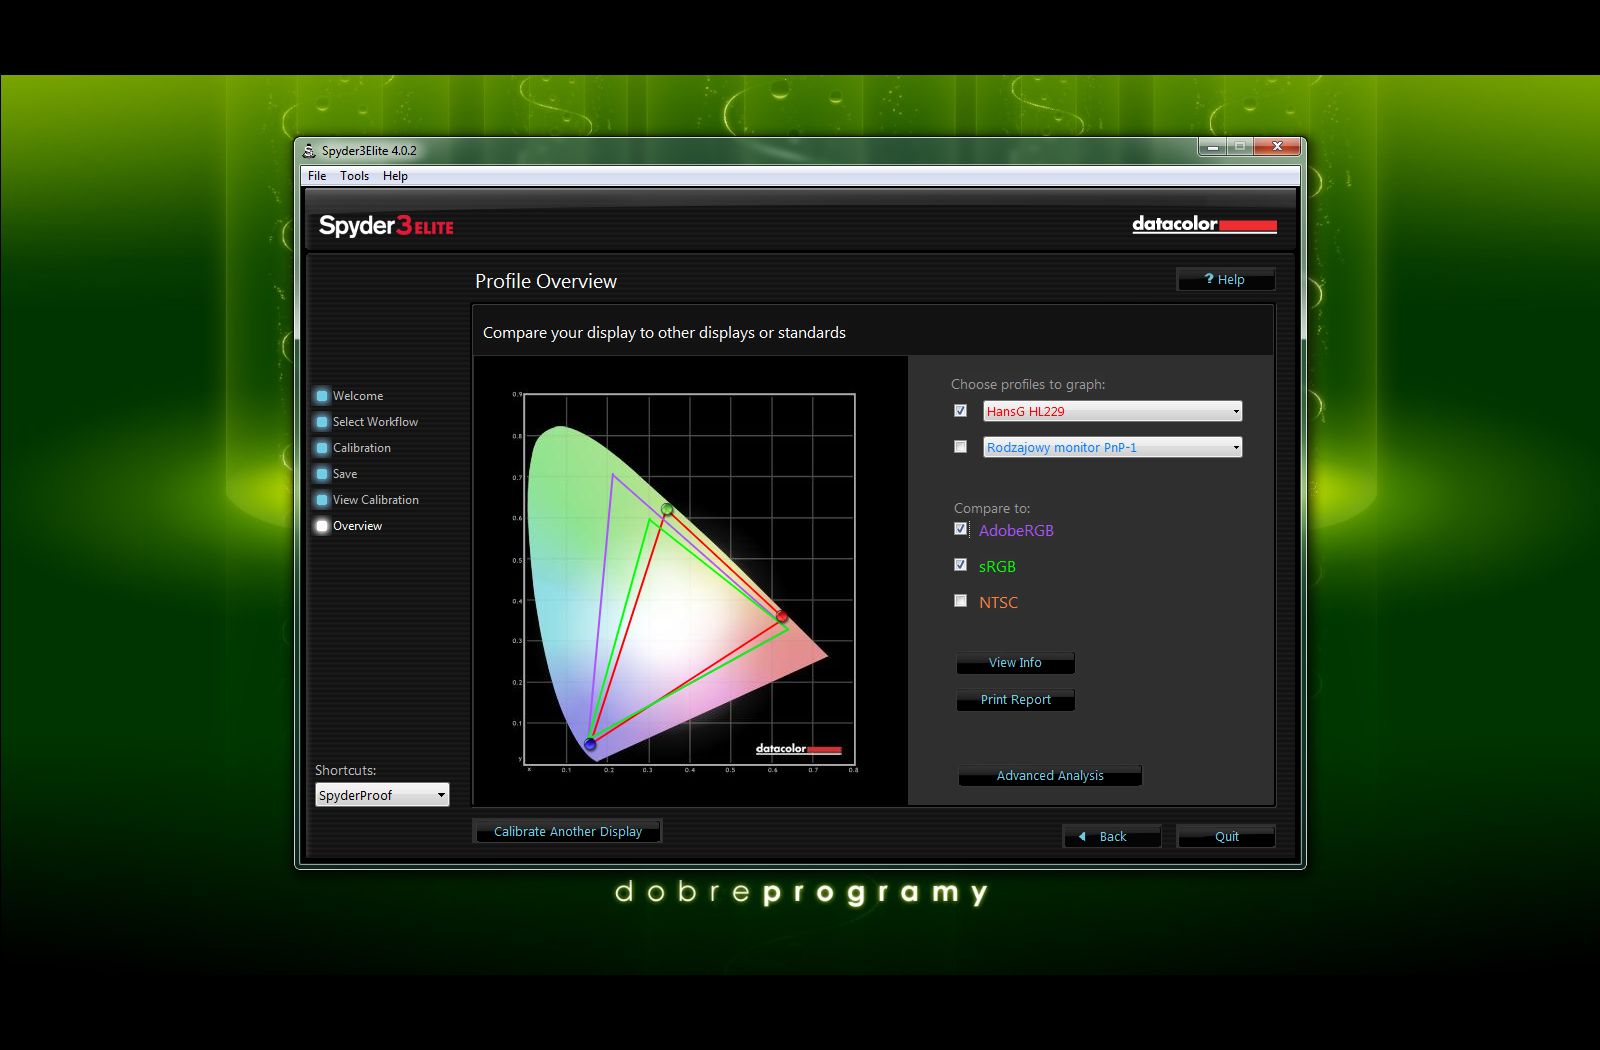The width and height of the screenshot is (1600, 1050).
Task: Click the red primary marker on gamut chart
Action: (782, 617)
